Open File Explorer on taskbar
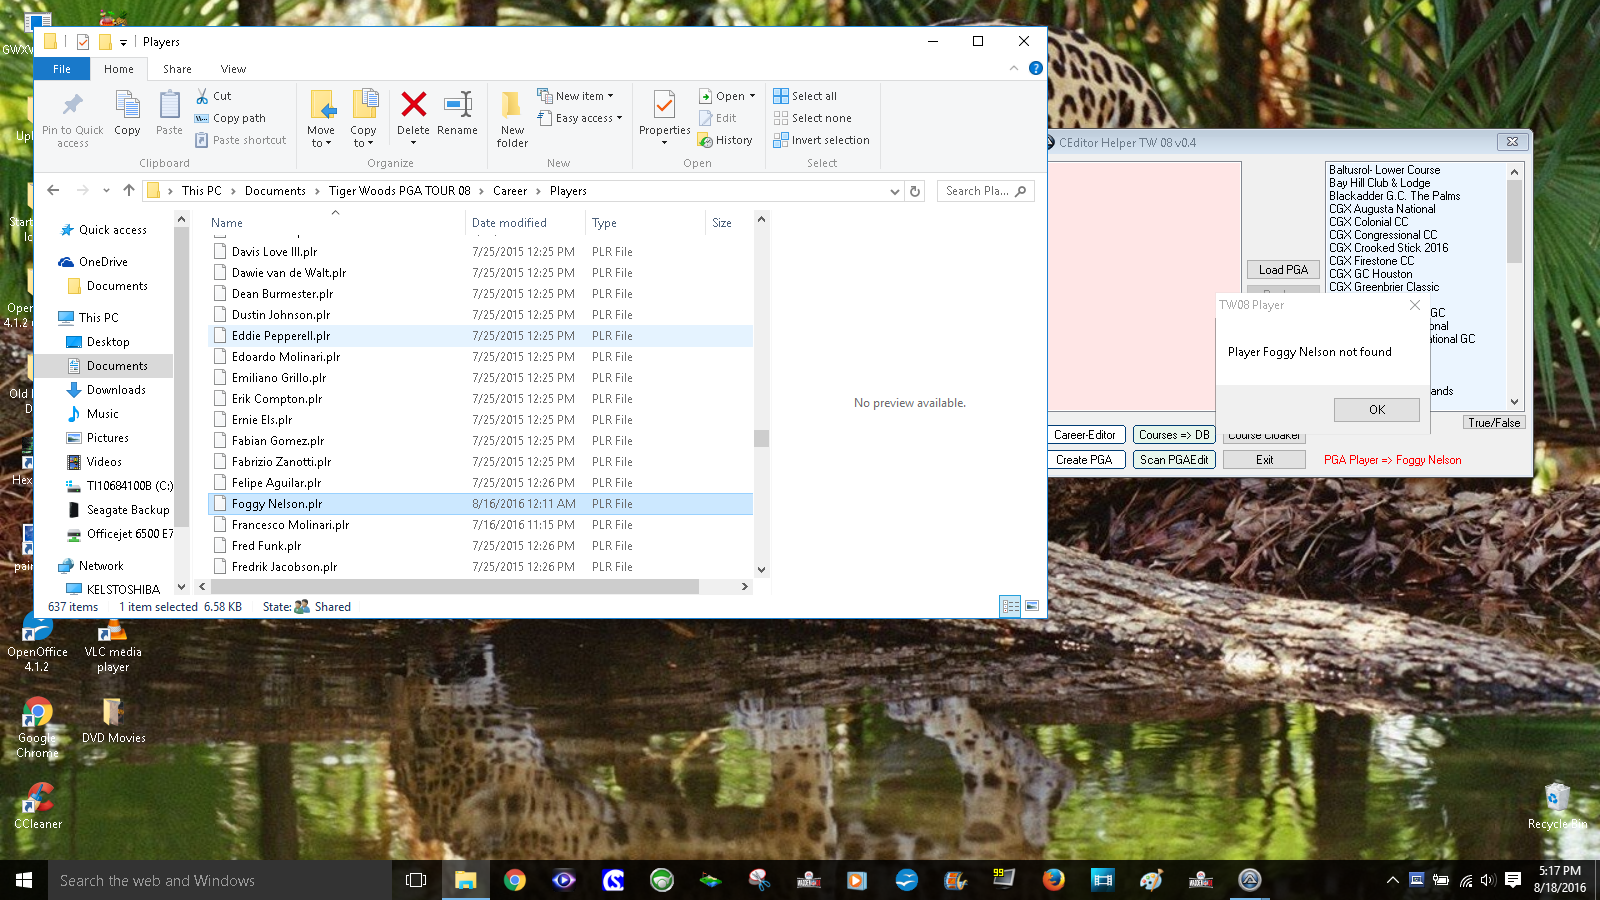This screenshot has height=900, width=1600. pos(465,880)
